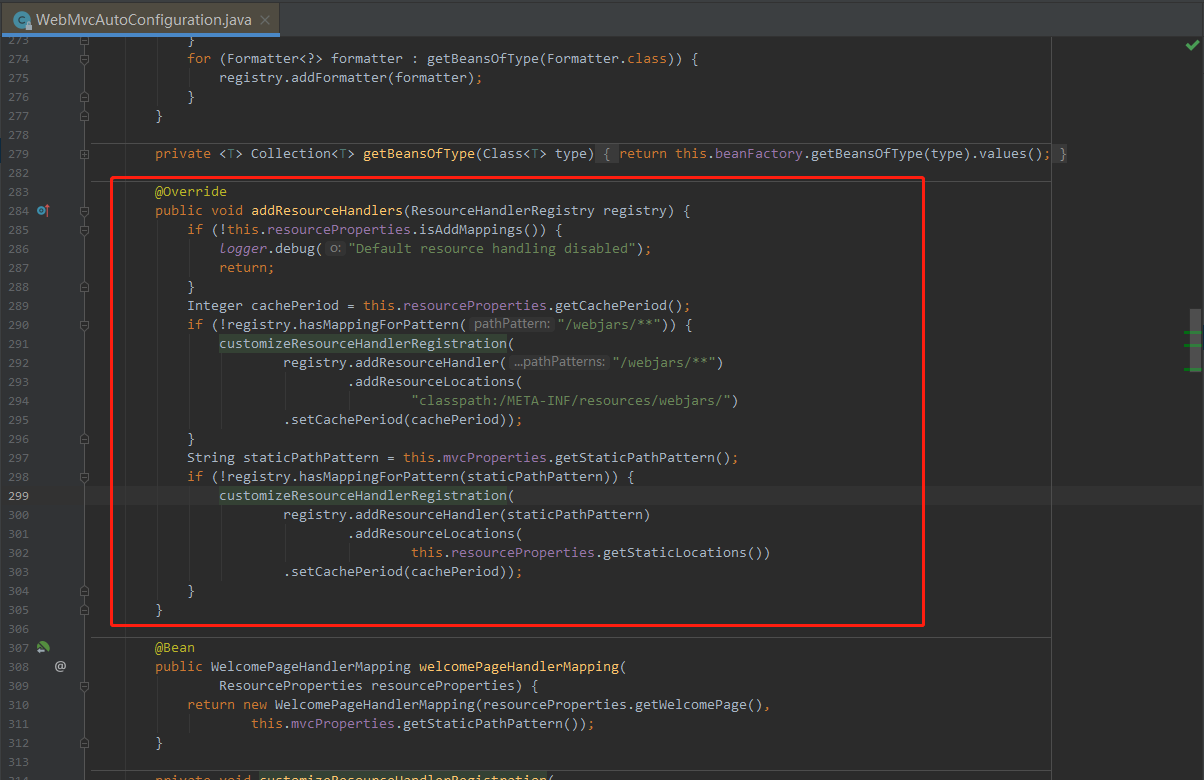Click the green inspections checkmark indicator top right
The height and width of the screenshot is (780, 1204).
coord(1191,45)
